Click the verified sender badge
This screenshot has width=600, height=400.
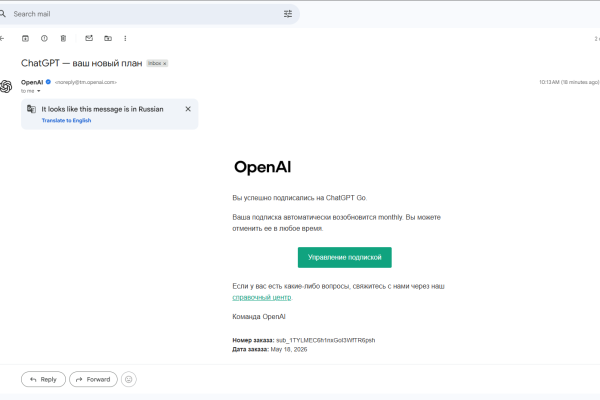point(48,82)
